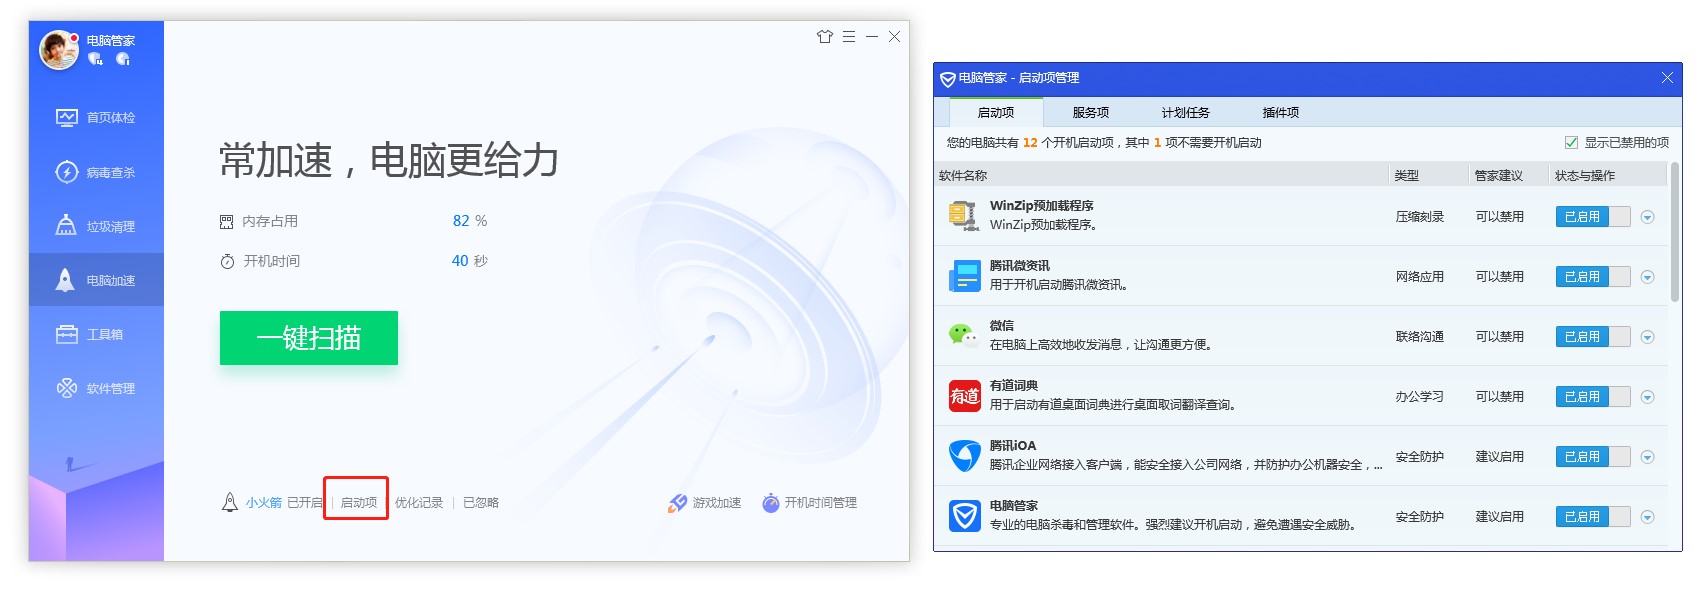Image resolution: width=1705 pixels, height=589 pixels.
Task: Click the 40 秒 boot time value
Action: coord(470,261)
